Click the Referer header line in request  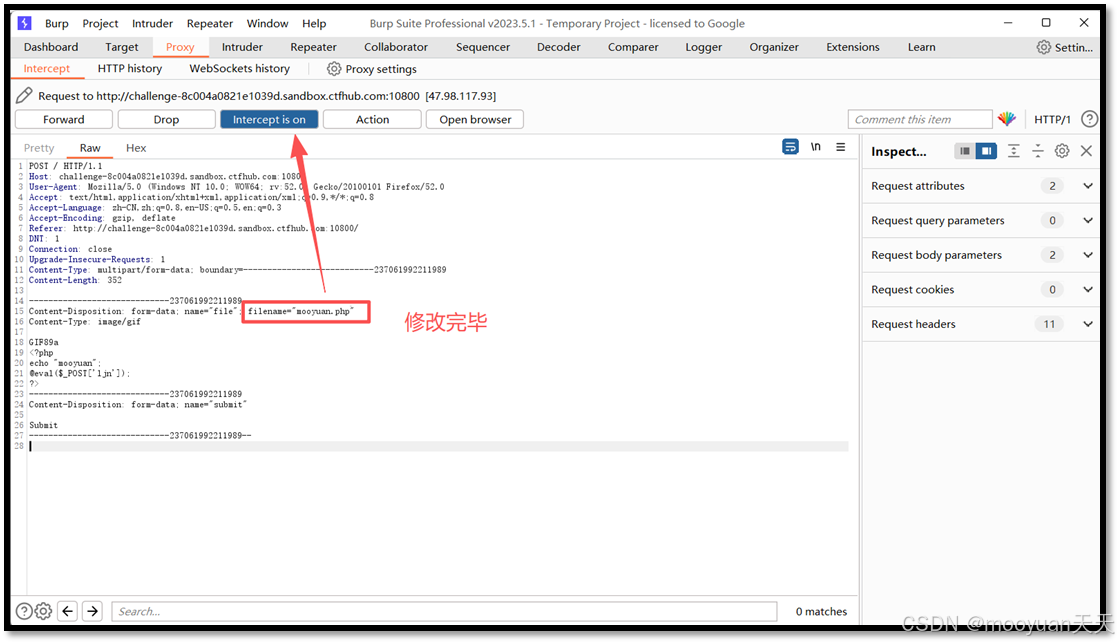pyautogui.click(x=193, y=228)
